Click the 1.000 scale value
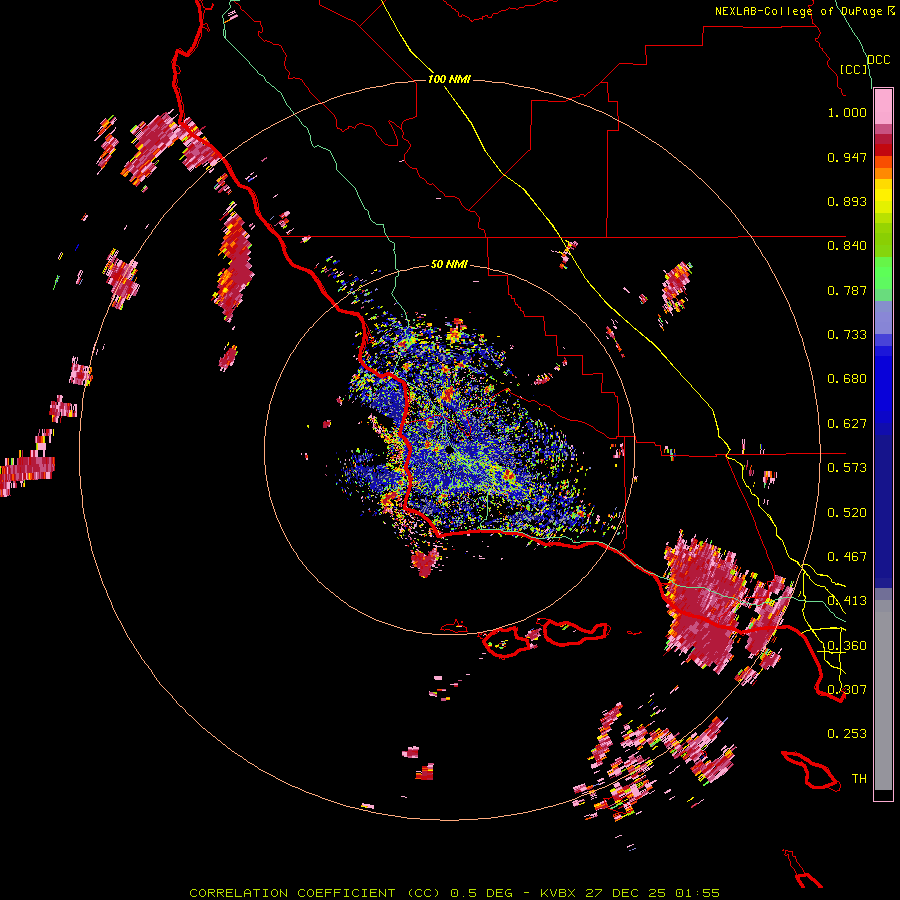The image size is (900, 900). click(x=847, y=112)
